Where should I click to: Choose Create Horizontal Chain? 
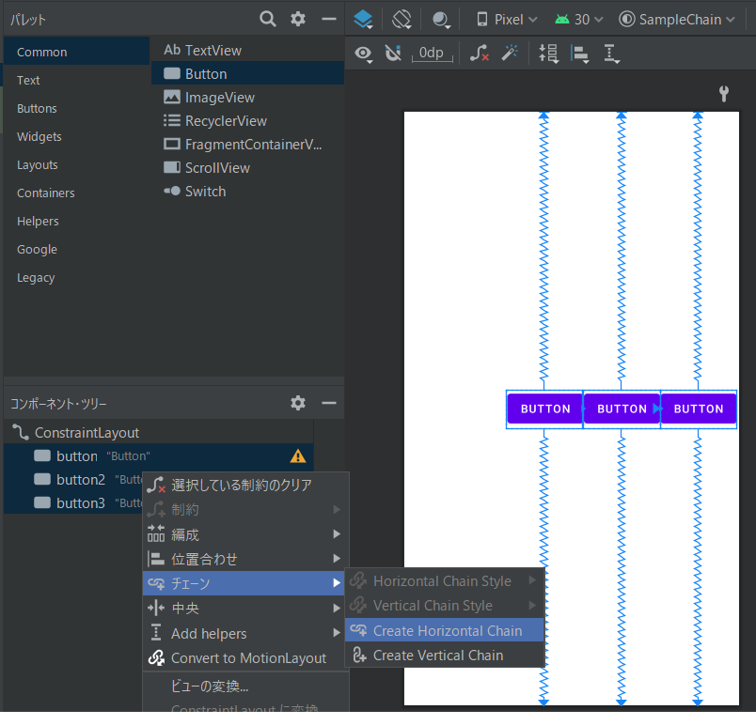[x=445, y=631]
